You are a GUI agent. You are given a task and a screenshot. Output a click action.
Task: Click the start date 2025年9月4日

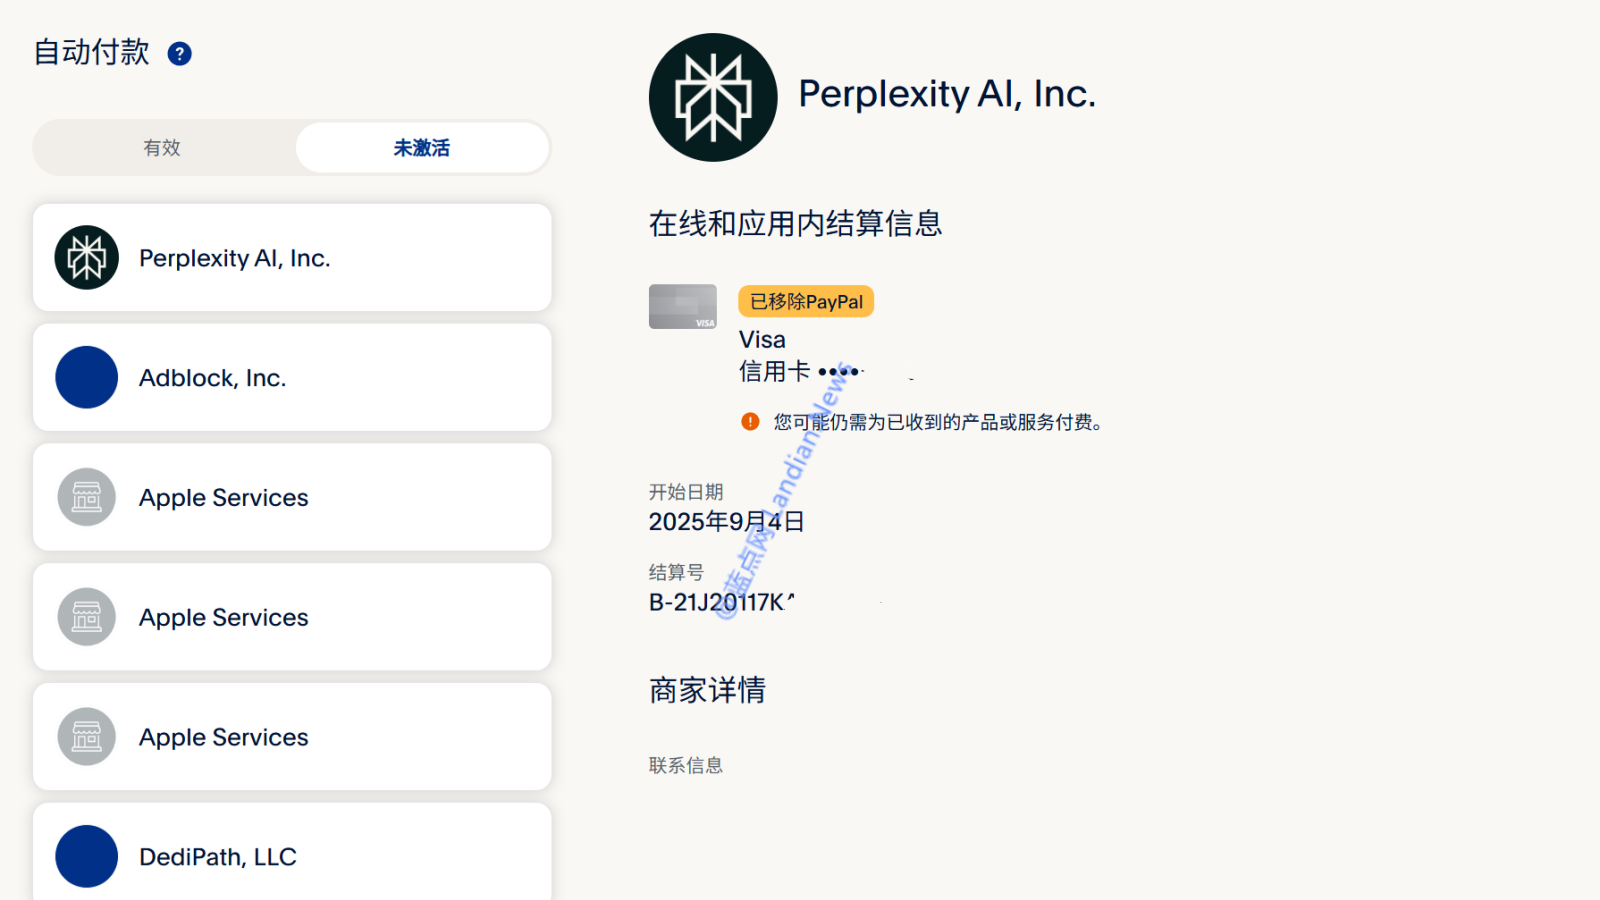[727, 522]
